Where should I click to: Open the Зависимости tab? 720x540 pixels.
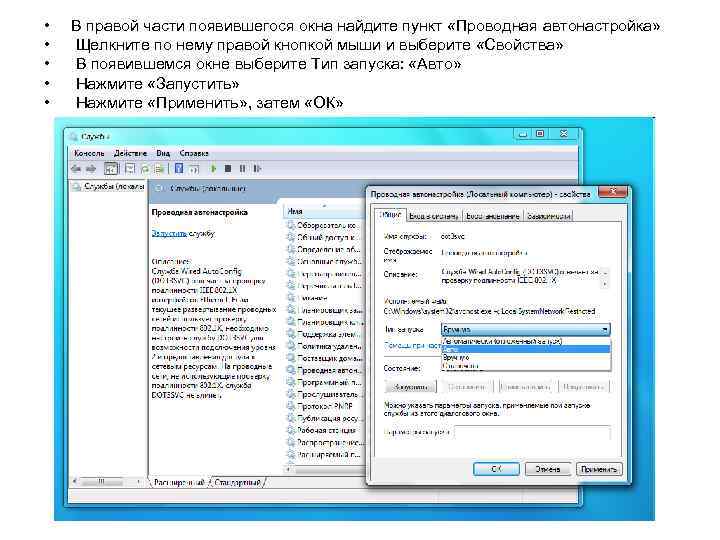pyautogui.click(x=549, y=216)
